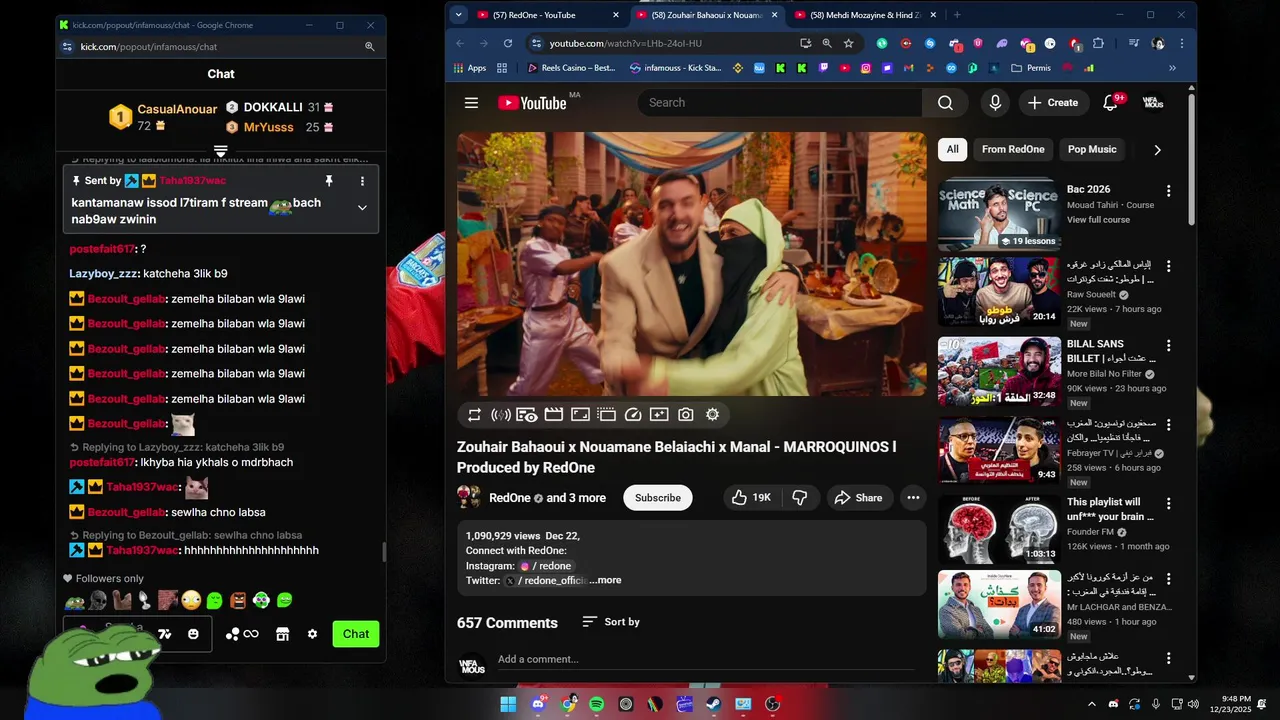Collapse chat leaderboard with the funnel icon
This screenshot has height=720, width=1280.
(x=221, y=151)
